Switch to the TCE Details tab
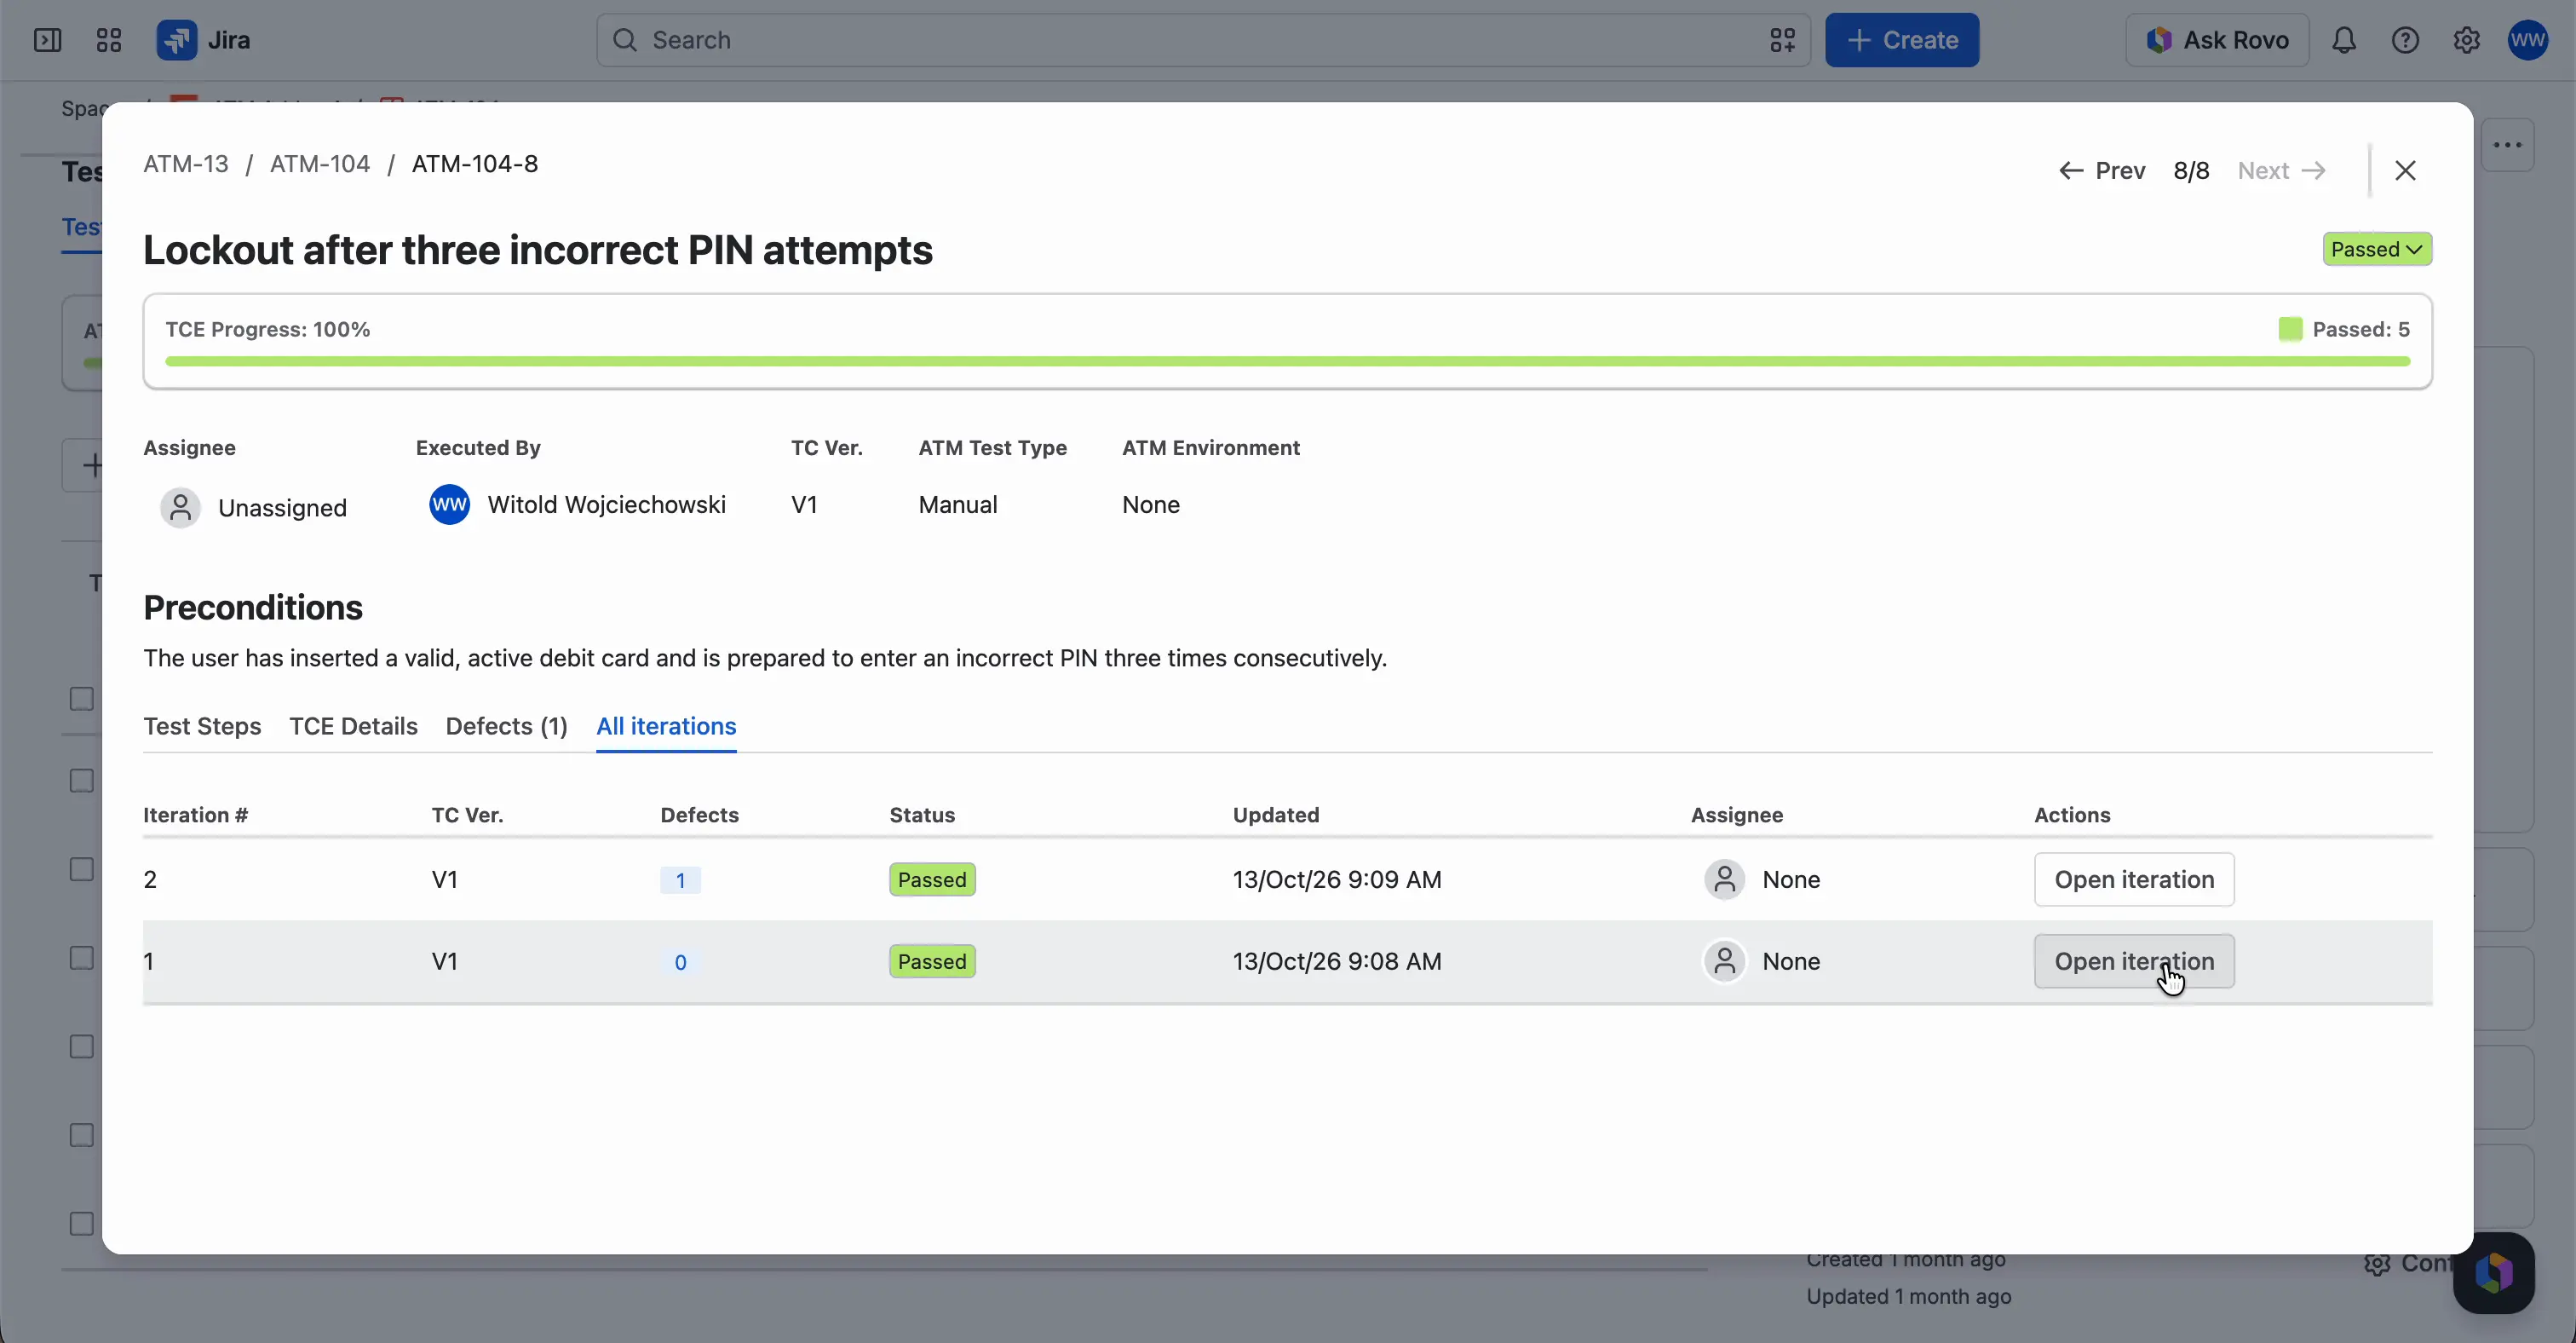 [353, 726]
